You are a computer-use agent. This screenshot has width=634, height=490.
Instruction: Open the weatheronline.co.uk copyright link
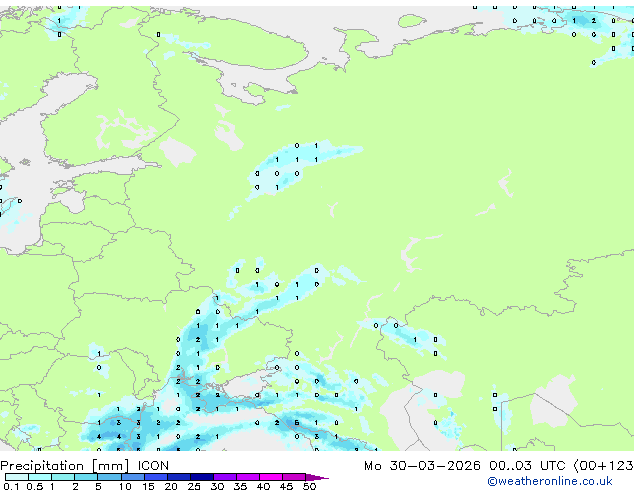(x=549, y=481)
